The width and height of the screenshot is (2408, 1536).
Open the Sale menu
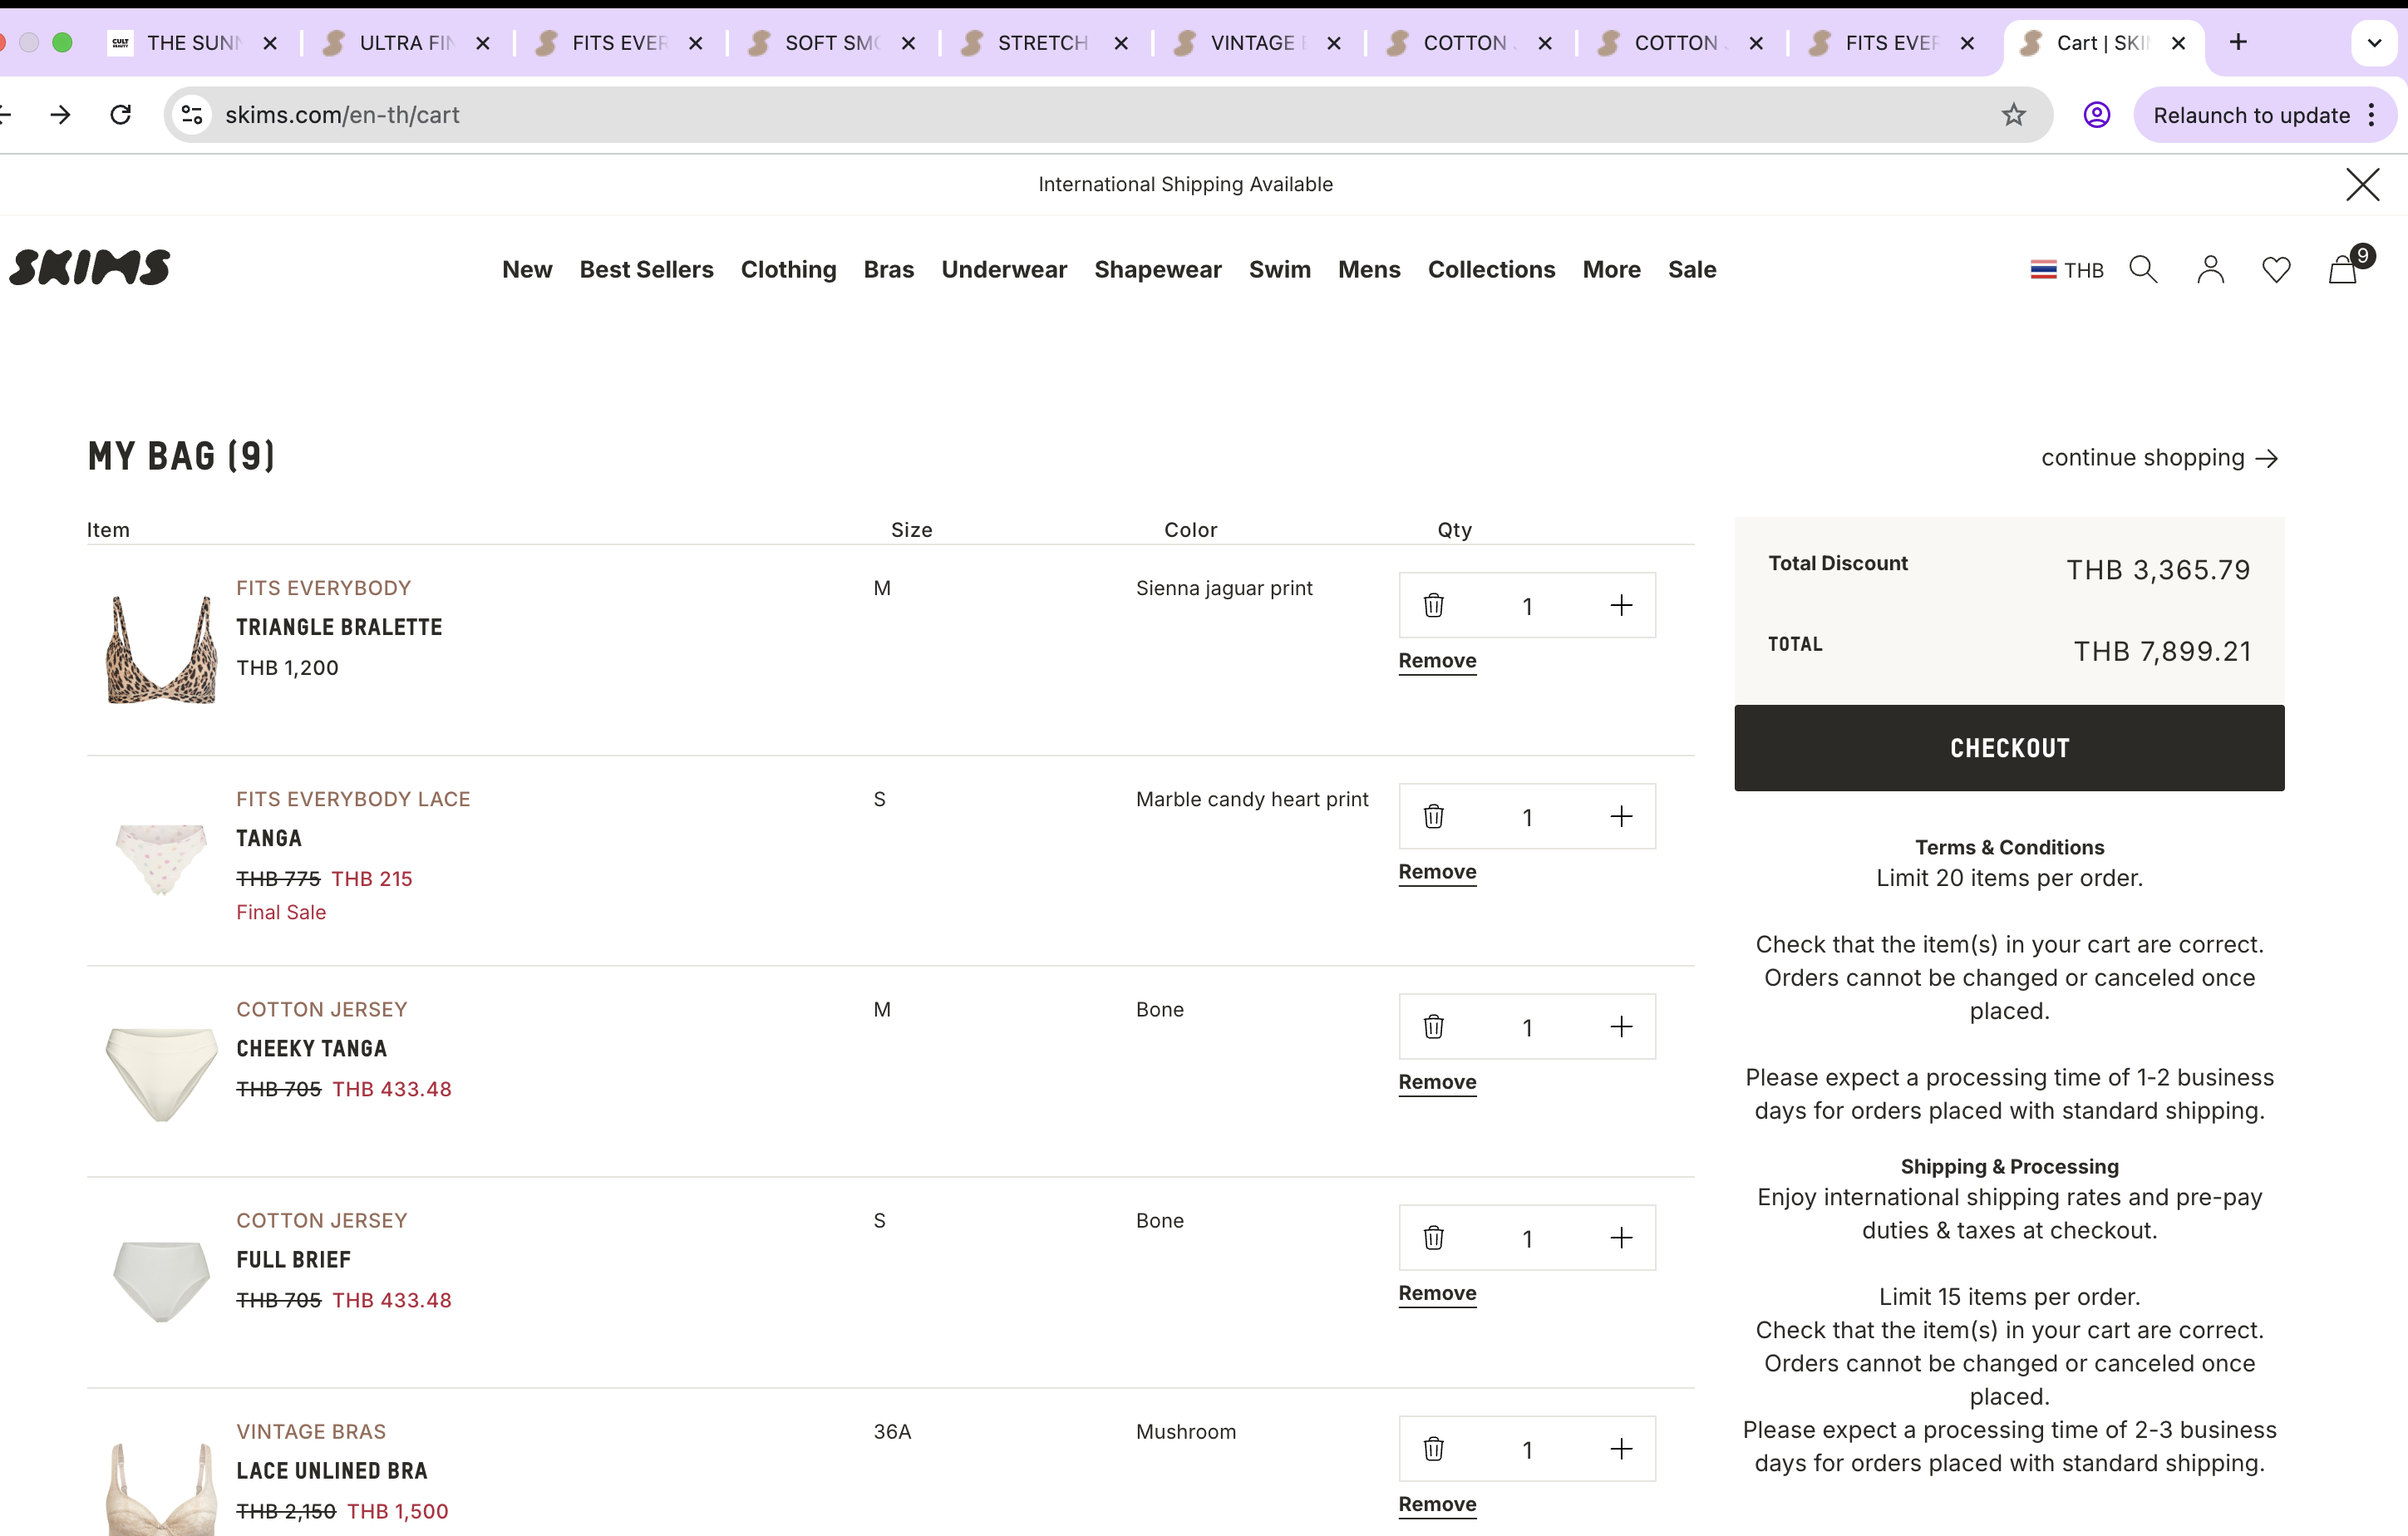[1692, 269]
